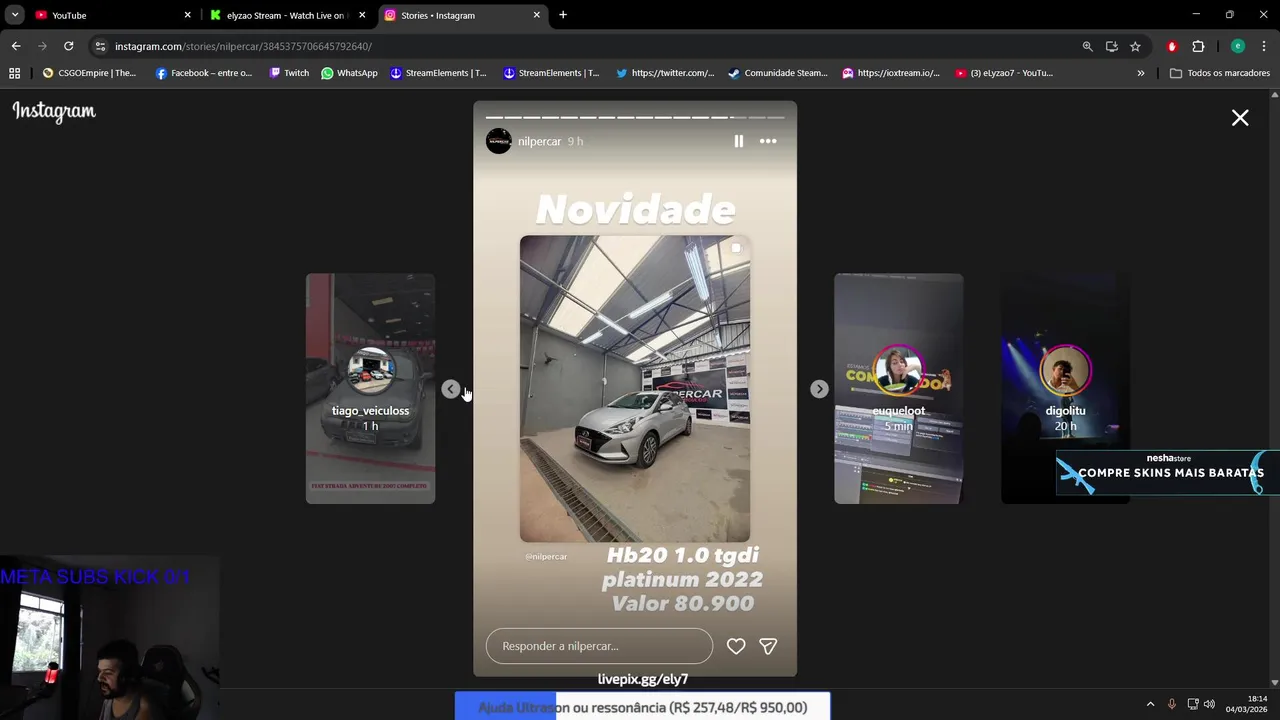Click the Instagram logo
The width and height of the screenshot is (1280, 720).
tap(54, 111)
